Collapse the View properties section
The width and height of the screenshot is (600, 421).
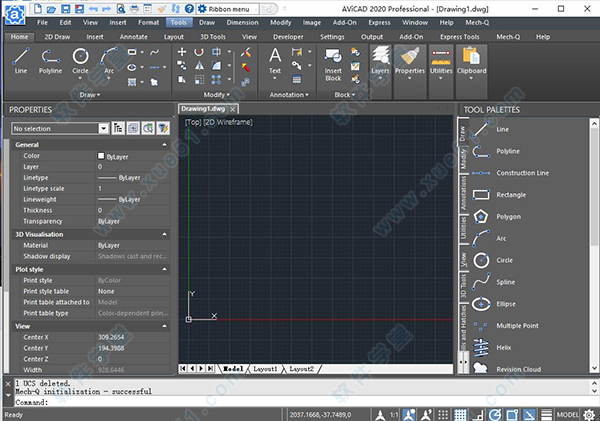click(165, 326)
